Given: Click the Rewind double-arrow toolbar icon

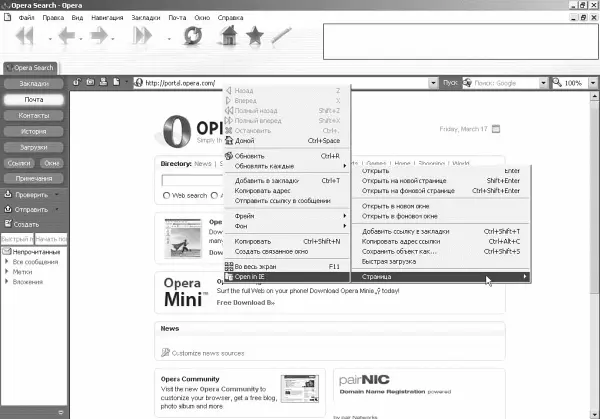Looking at the screenshot, I should pos(26,37).
